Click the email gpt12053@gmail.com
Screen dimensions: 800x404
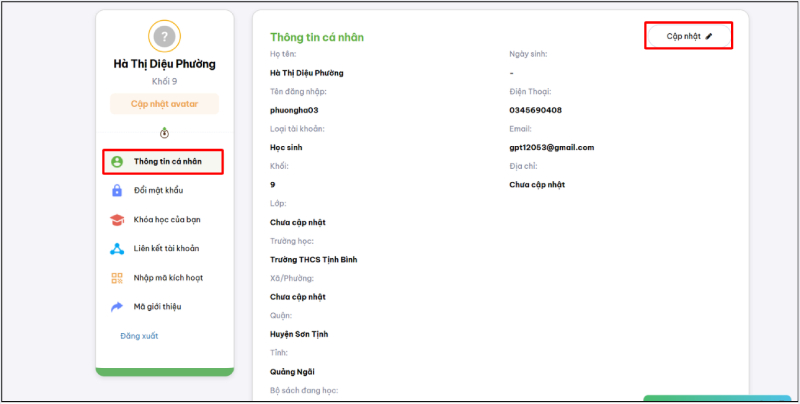pos(551,147)
